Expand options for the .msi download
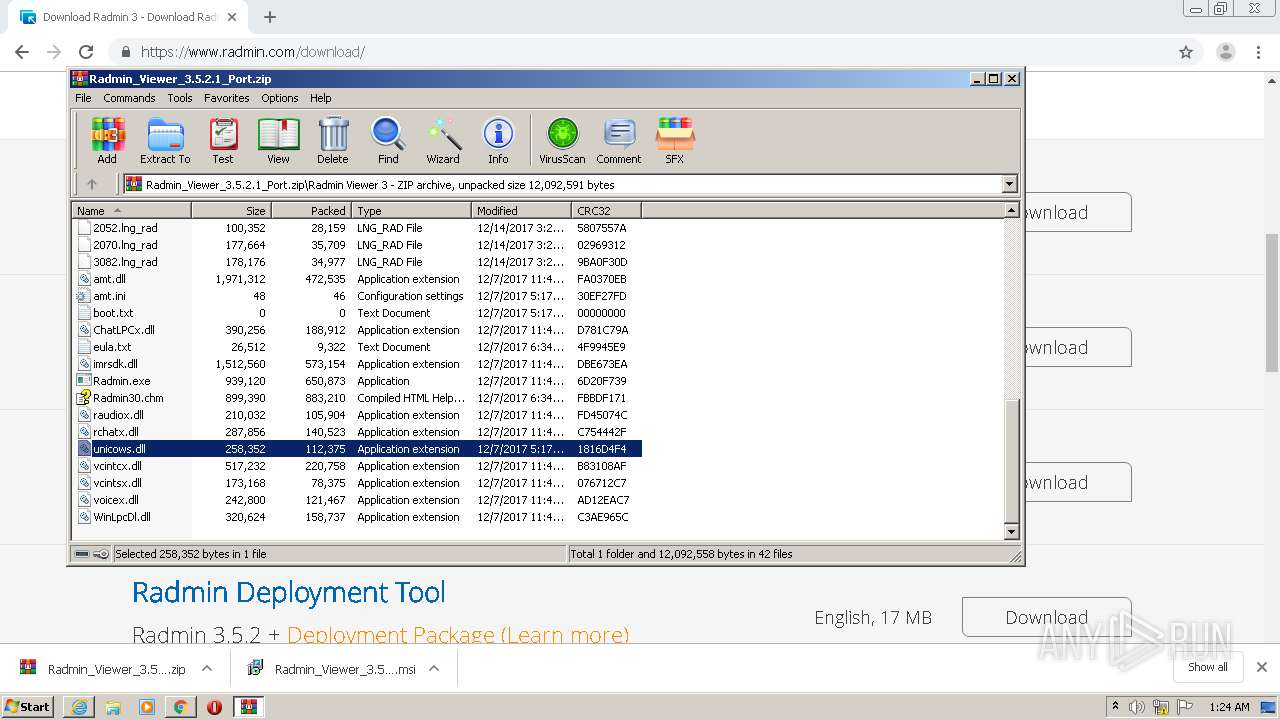This screenshot has width=1280, height=720. point(434,669)
